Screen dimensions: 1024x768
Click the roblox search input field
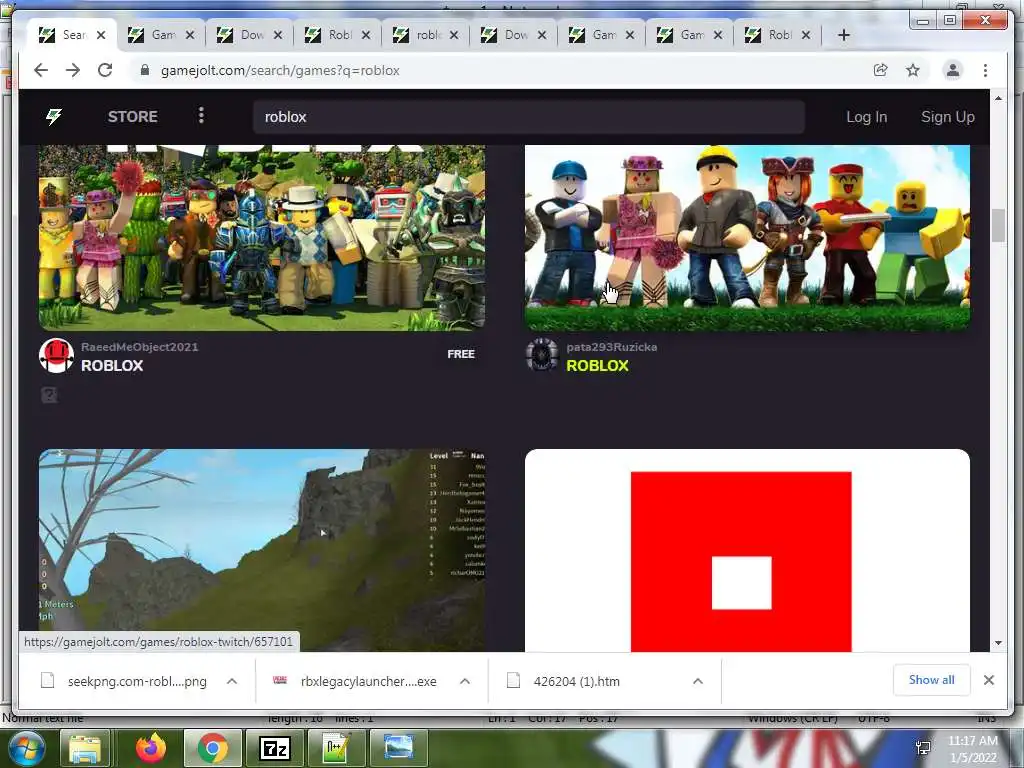click(x=528, y=117)
